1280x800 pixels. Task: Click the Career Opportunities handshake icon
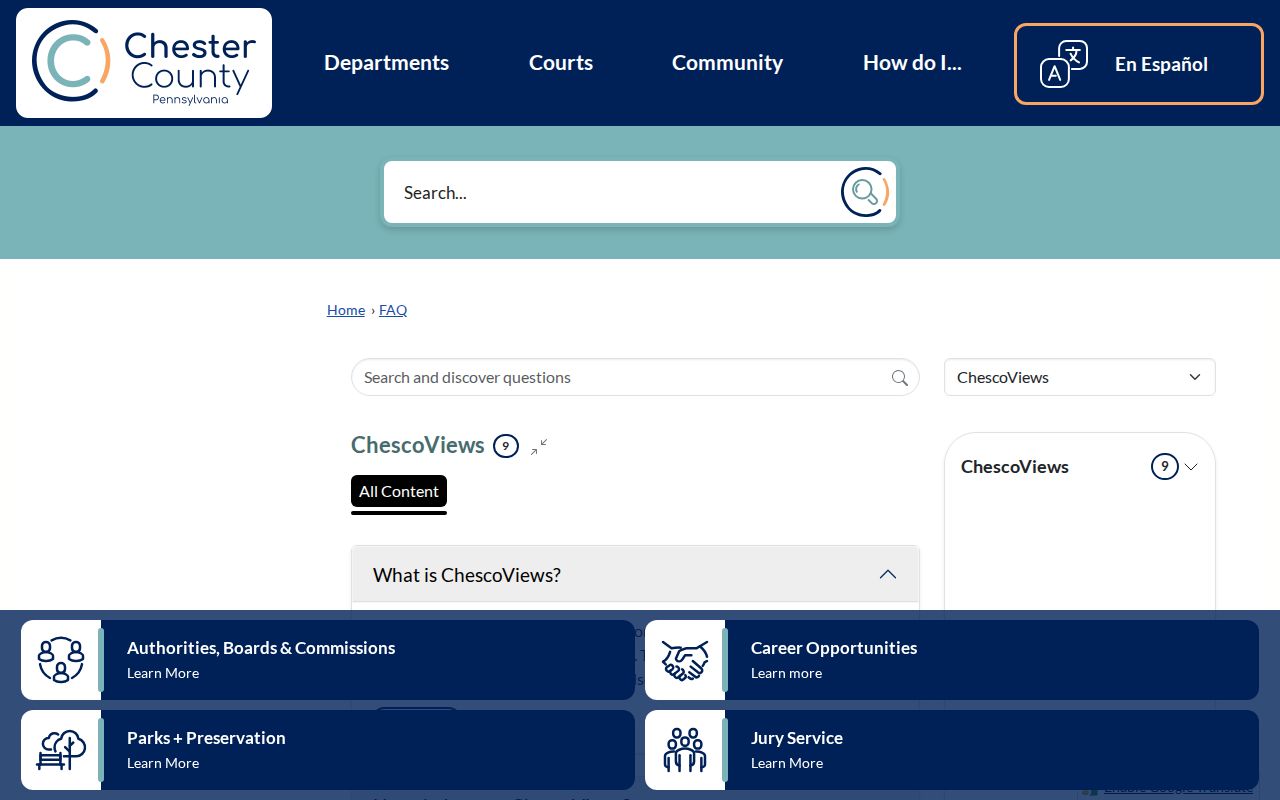tap(685, 660)
